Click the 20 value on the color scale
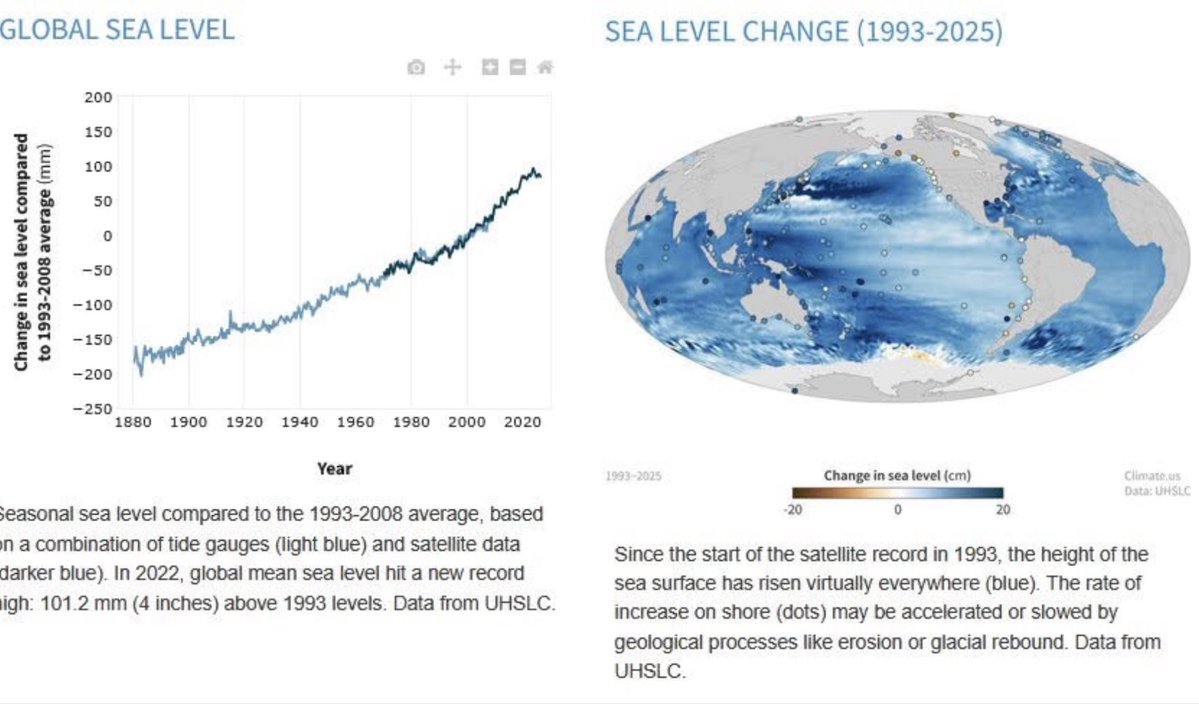 (1002, 510)
